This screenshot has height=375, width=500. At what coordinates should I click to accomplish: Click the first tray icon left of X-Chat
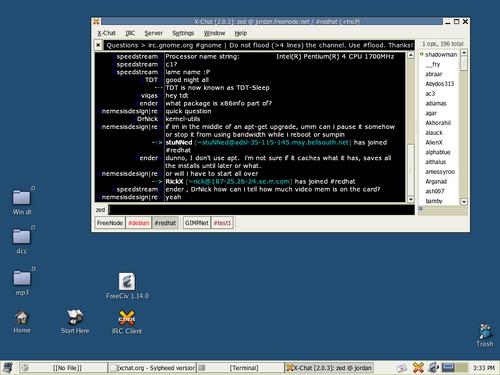coord(402,368)
